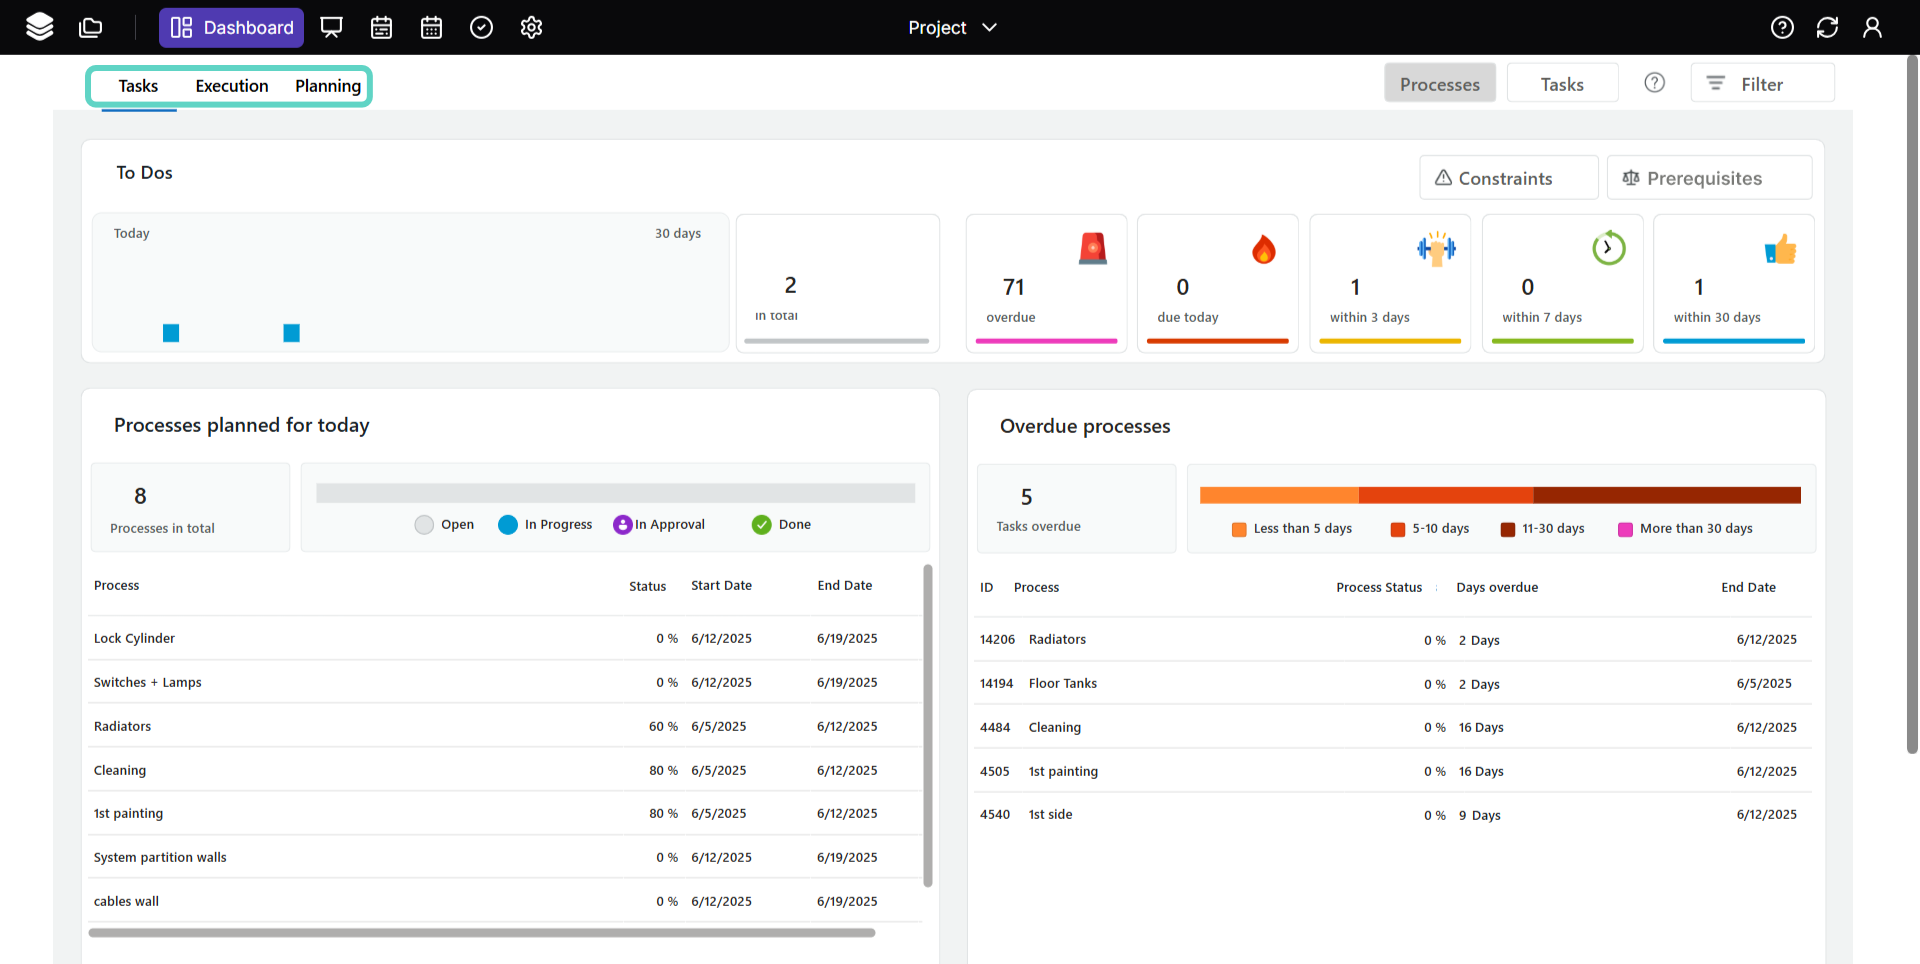This screenshot has width=1920, height=964.
Task: Switch to the Planning tab
Action: (327, 86)
